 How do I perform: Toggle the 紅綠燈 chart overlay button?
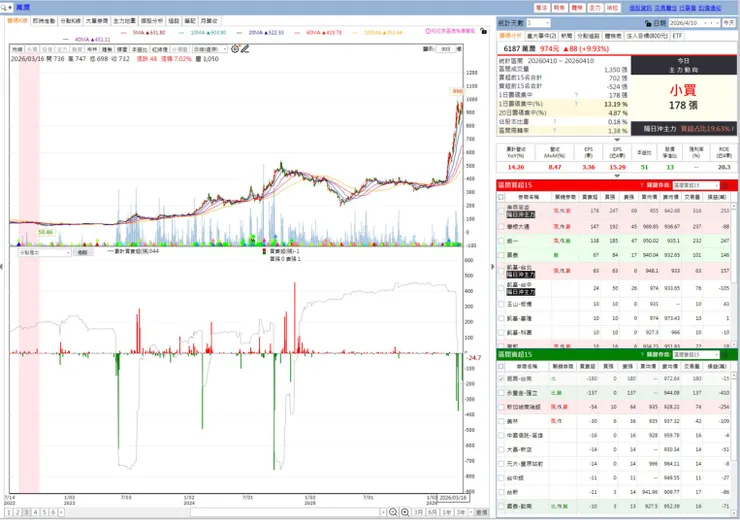[160, 49]
